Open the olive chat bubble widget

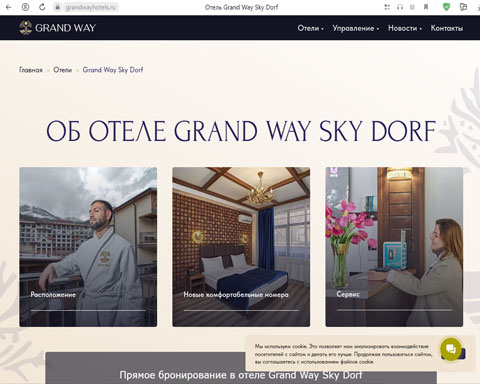[x=451, y=349]
